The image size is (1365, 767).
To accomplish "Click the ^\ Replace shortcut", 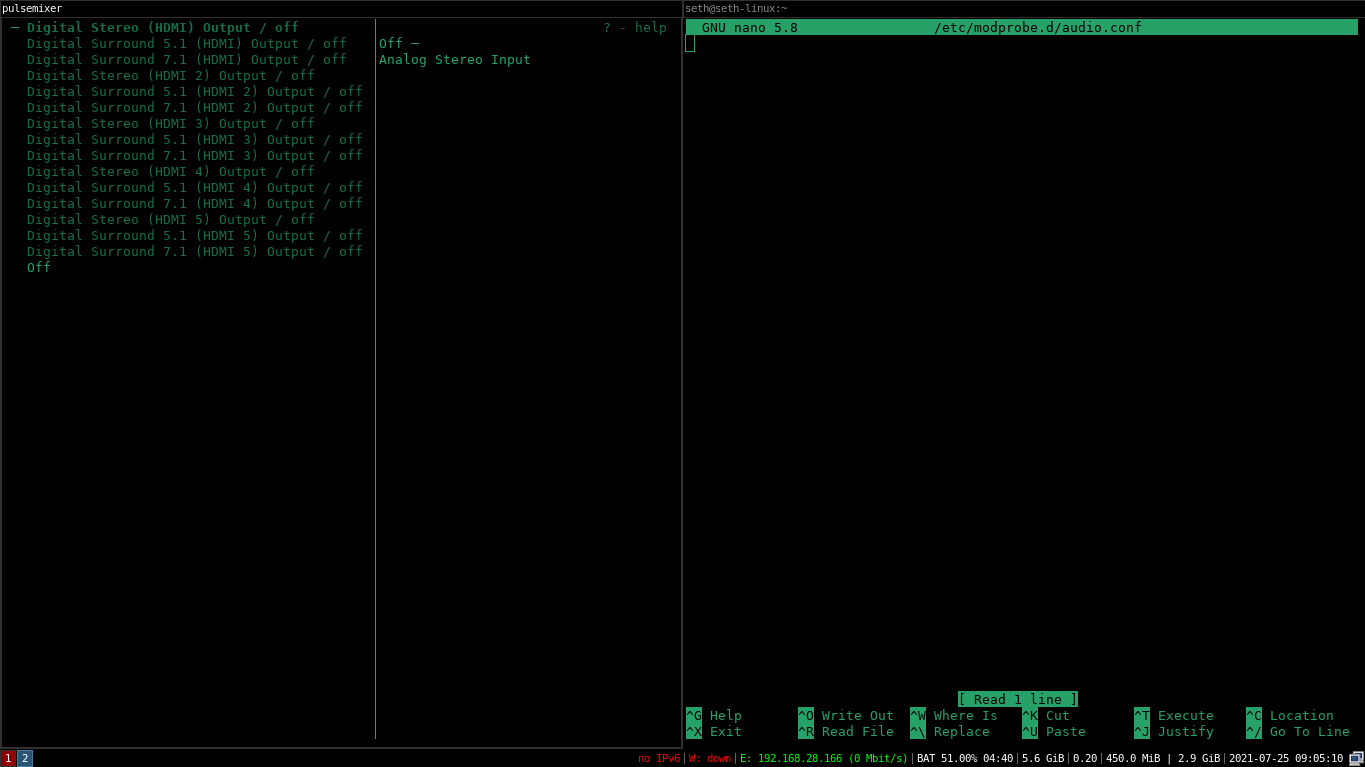I will pyautogui.click(x=950, y=732).
